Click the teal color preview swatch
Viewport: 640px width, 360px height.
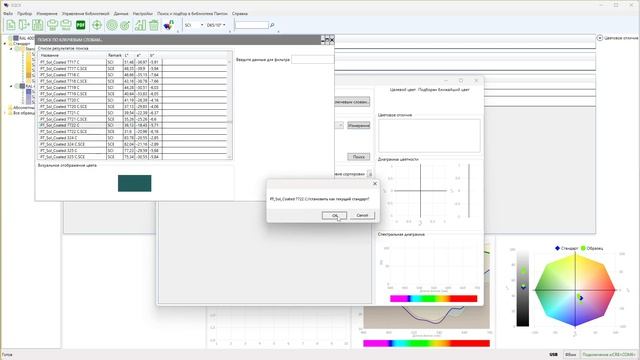tap(134, 183)
